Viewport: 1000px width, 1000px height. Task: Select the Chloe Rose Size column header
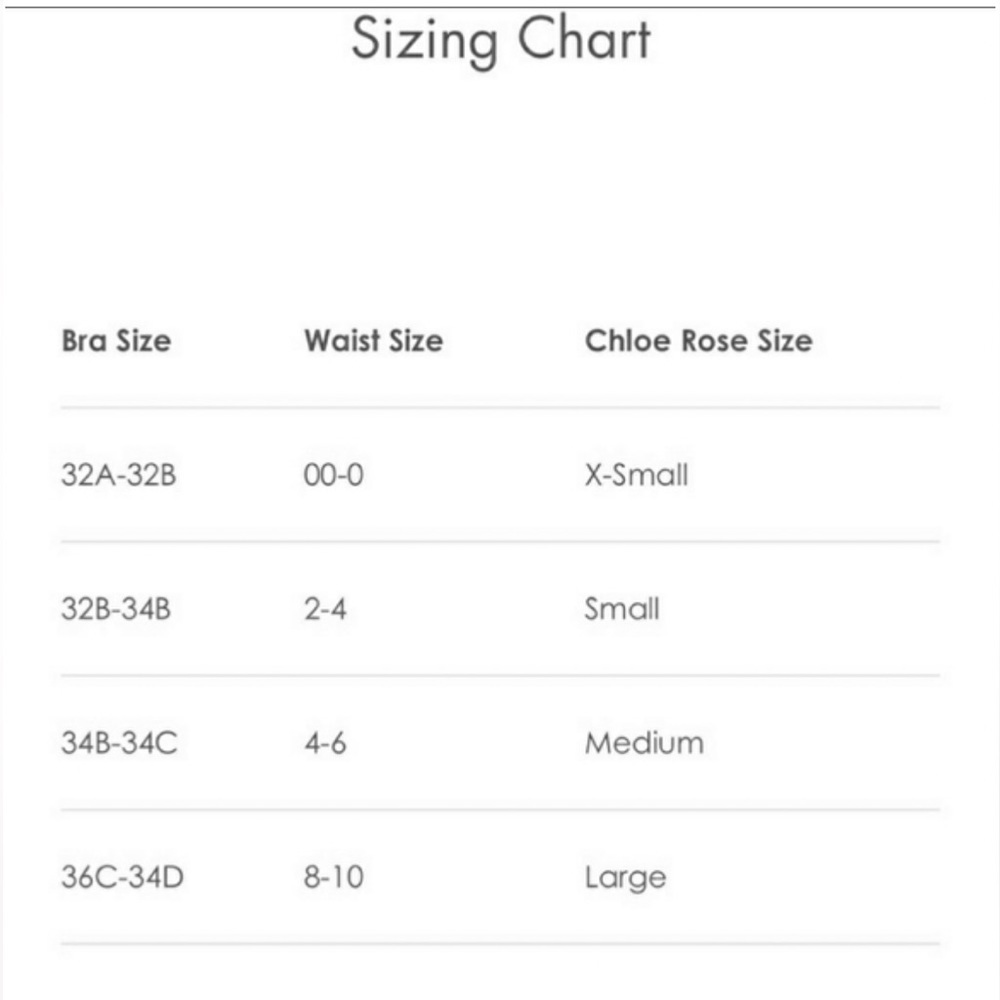point(698,341)
